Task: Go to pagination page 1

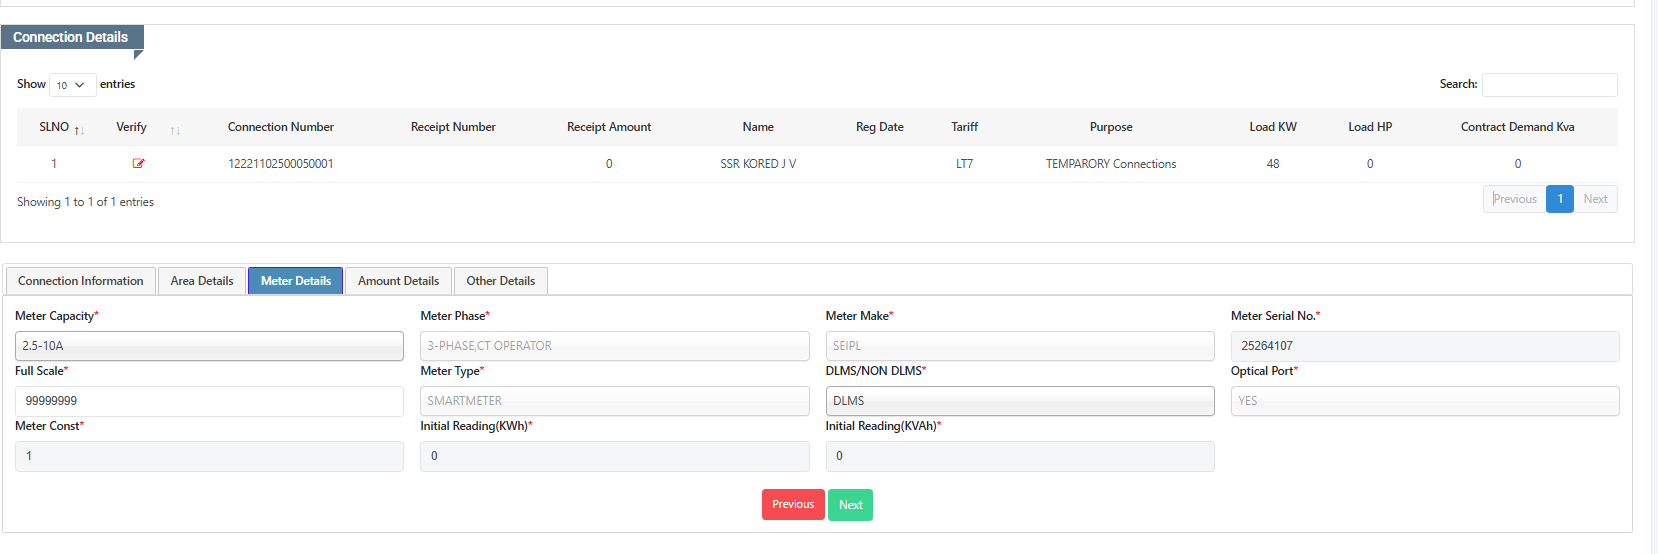Action: coord(1559,199)
